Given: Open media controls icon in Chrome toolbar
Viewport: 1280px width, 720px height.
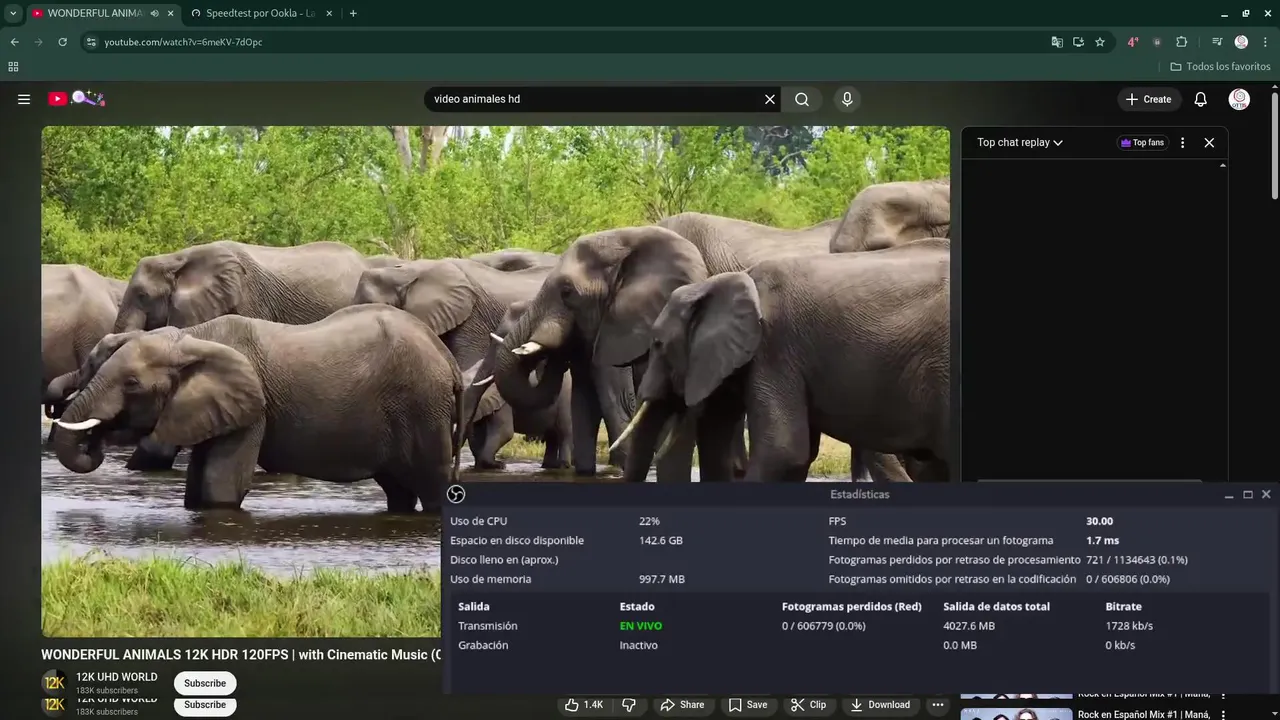Looking at the screenshot, I should tap(1217, 42).
